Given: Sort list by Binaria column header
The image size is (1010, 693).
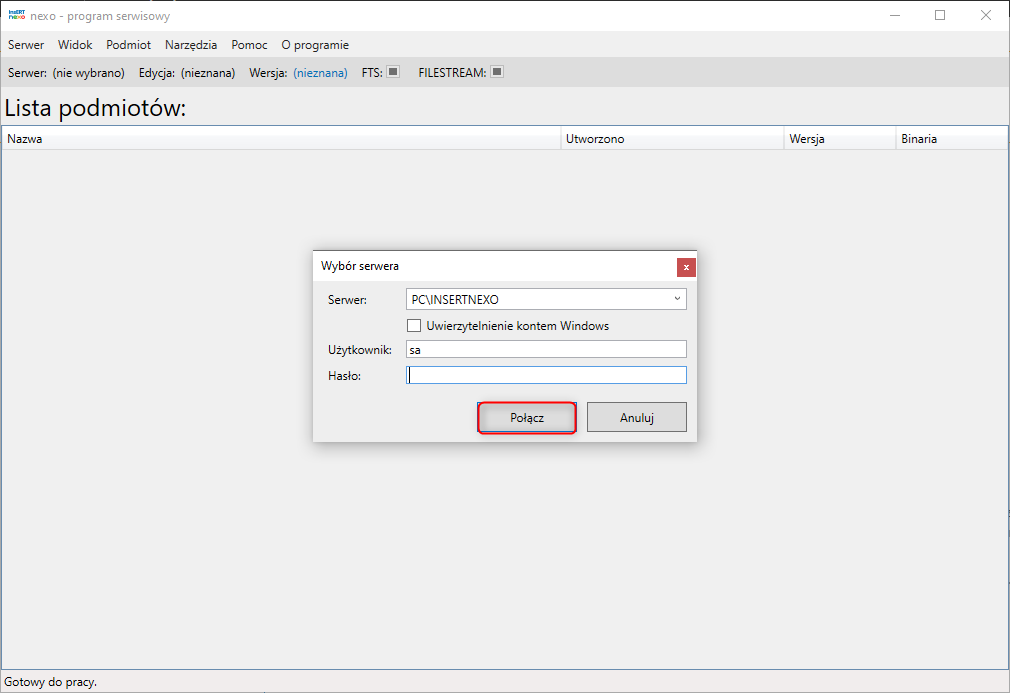Looking at the screenshot, I should [x=951, y=138].
